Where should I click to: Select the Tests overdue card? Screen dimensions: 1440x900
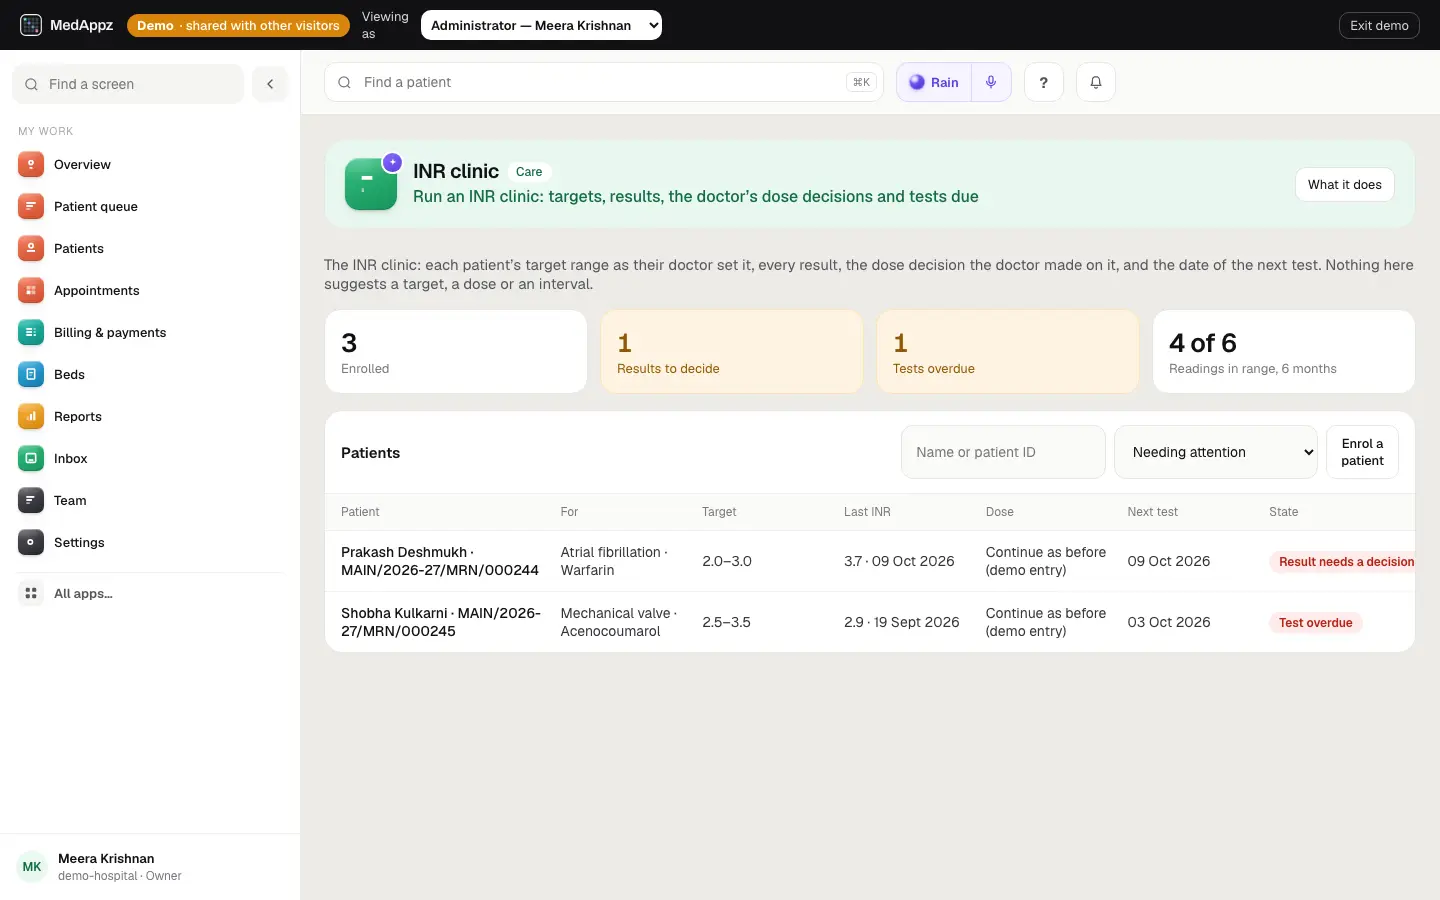[1008, 352]
